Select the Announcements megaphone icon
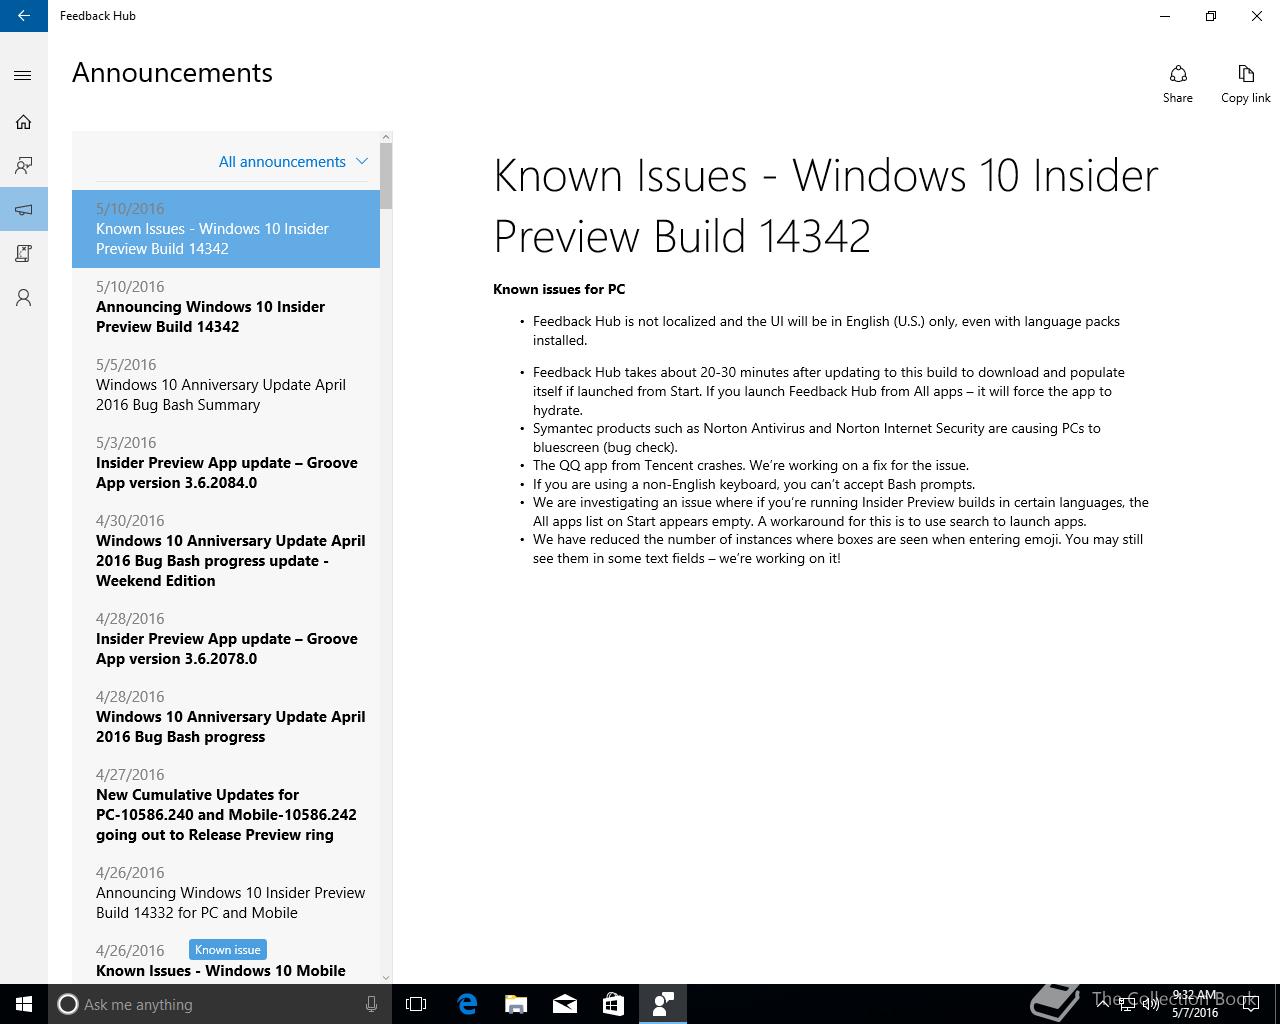Screen dimensions: 1280x1024 coord(24,210)
